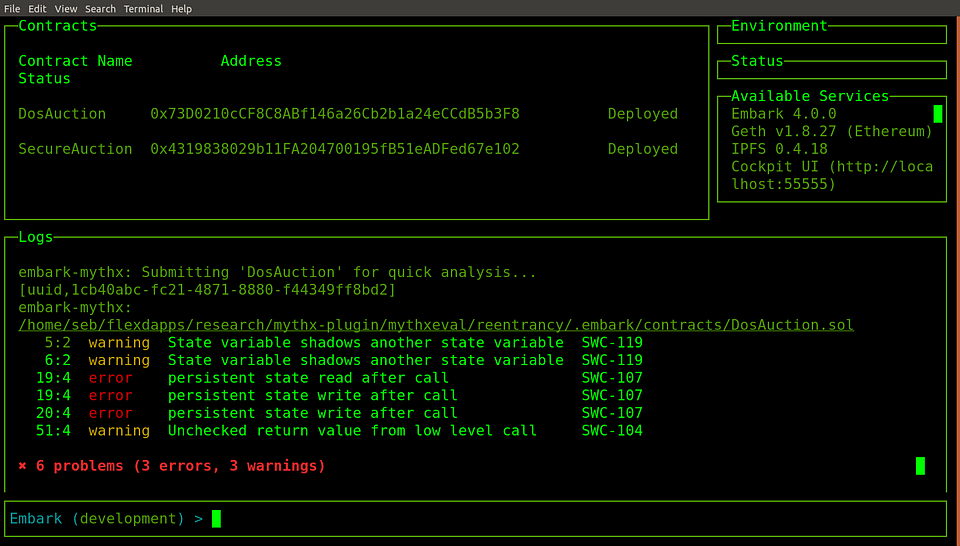Open the Edit menu
The image size is (960, 546).
pyautogui.click(x=37, y=9)
